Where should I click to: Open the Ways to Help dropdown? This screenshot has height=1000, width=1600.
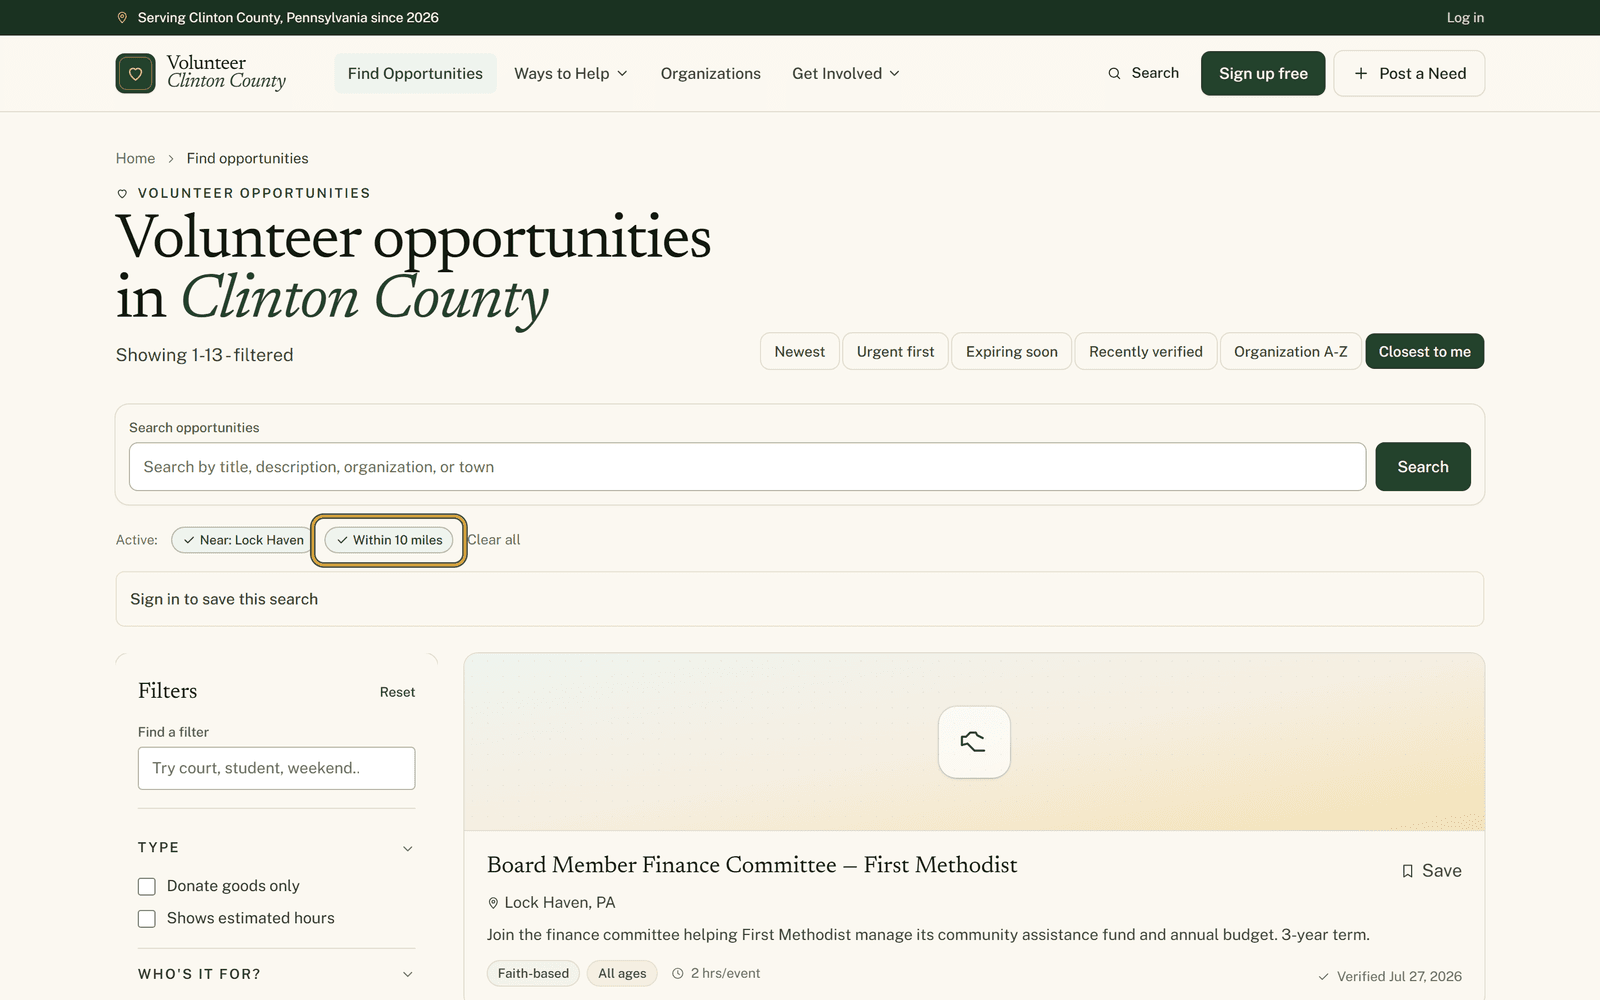pos(571,73)
